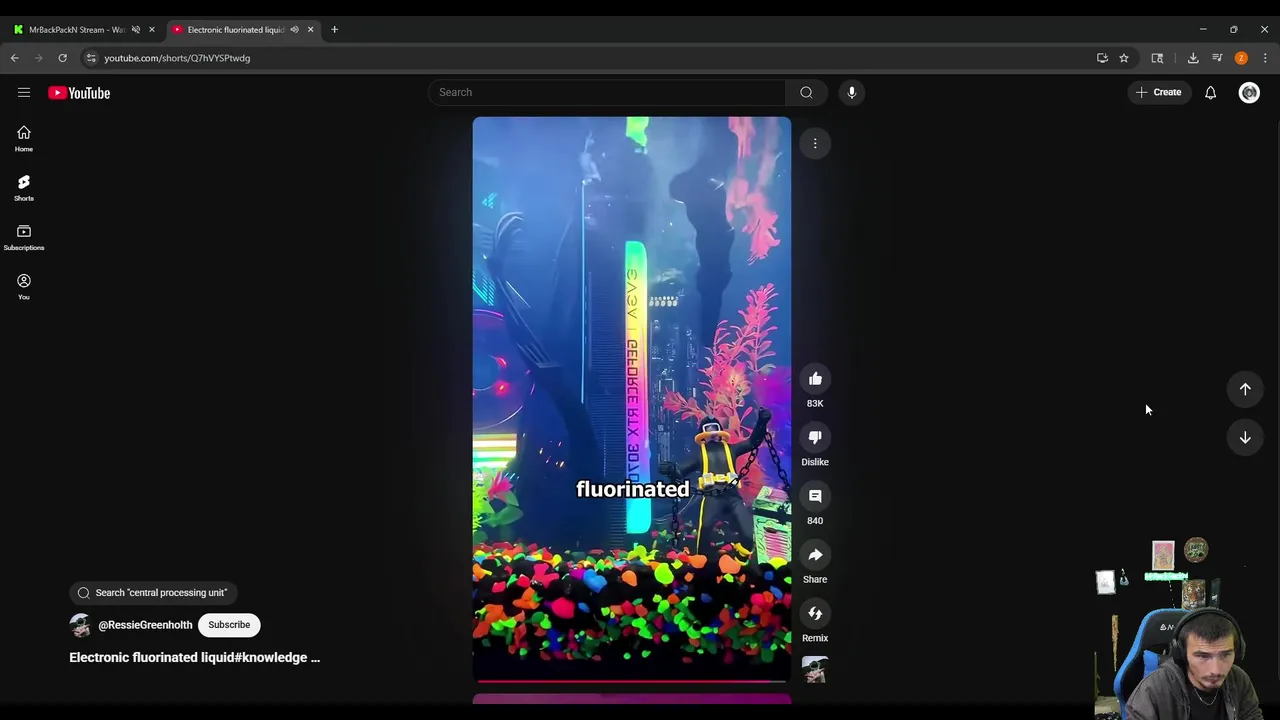Viewport: 1280px width, 720px height.
Task: Close the MrBackPackN Stream tab
Action: [152, 30]
